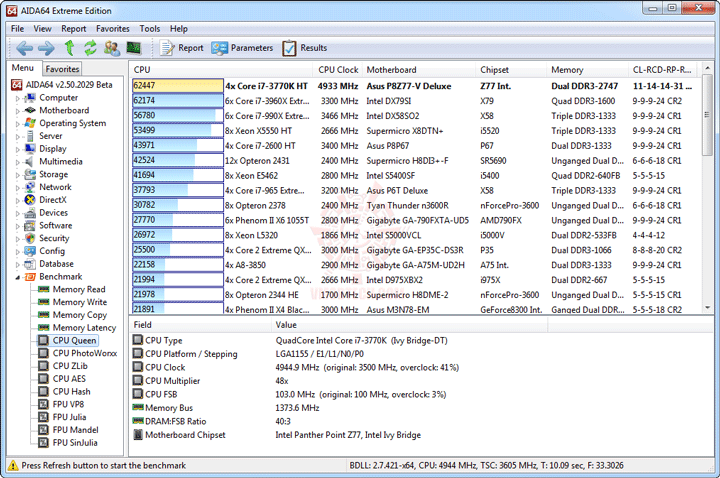720x478 pixels.
Task: Expand the Operating System tree node
Action: [18, 124]
